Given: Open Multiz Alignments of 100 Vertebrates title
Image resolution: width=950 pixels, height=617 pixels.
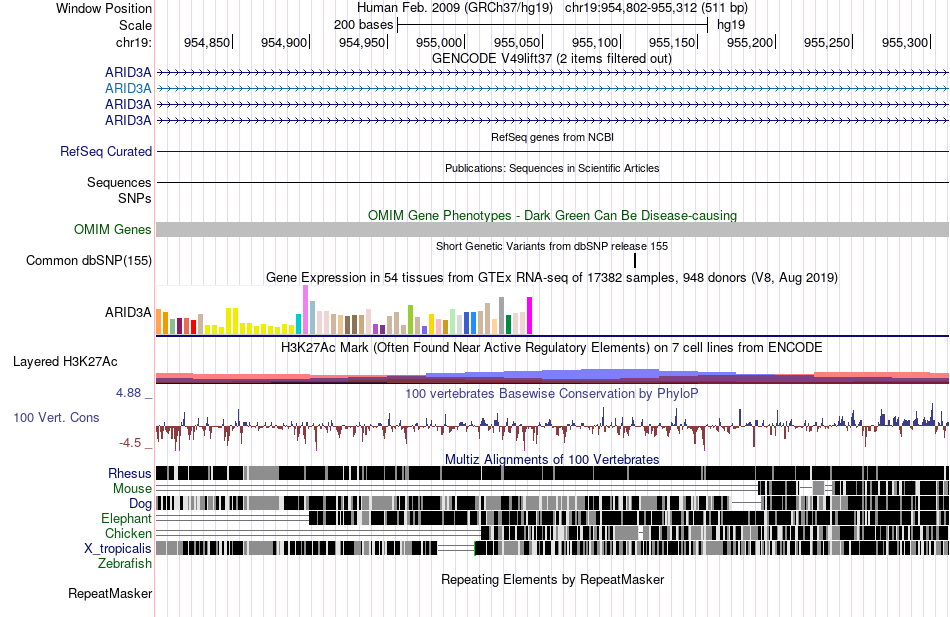Looking at the screenshot, I should pyautogui.click(x=552, y=459).
